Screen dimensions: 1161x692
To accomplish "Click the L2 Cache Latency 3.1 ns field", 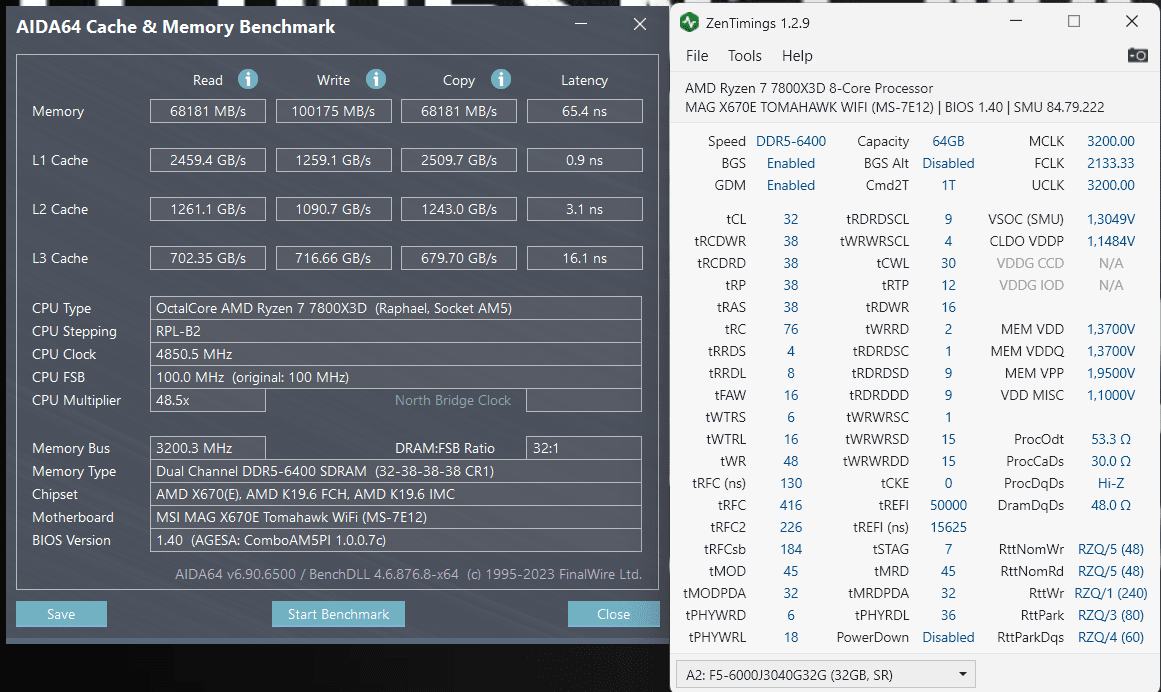I will point(585,209).
